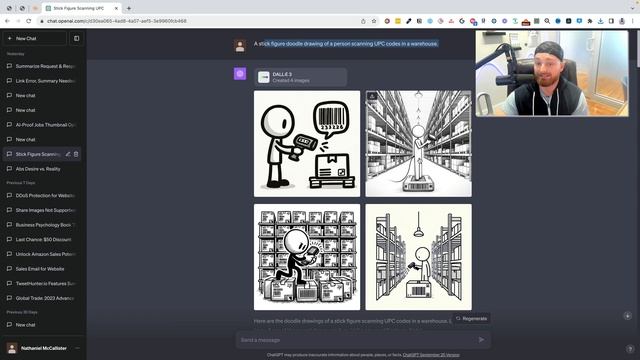Close the Stick Figure Scanning UPC tab
The image size is (640, 360).
coord(116,8)
